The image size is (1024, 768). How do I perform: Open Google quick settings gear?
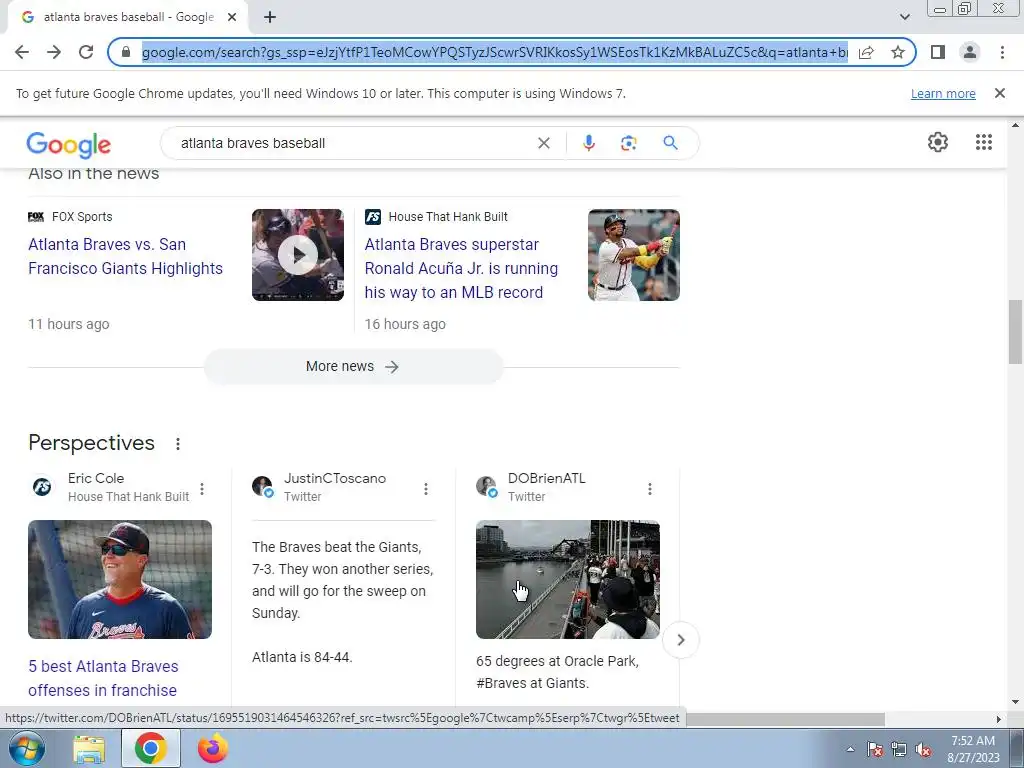tap(938, 142)
